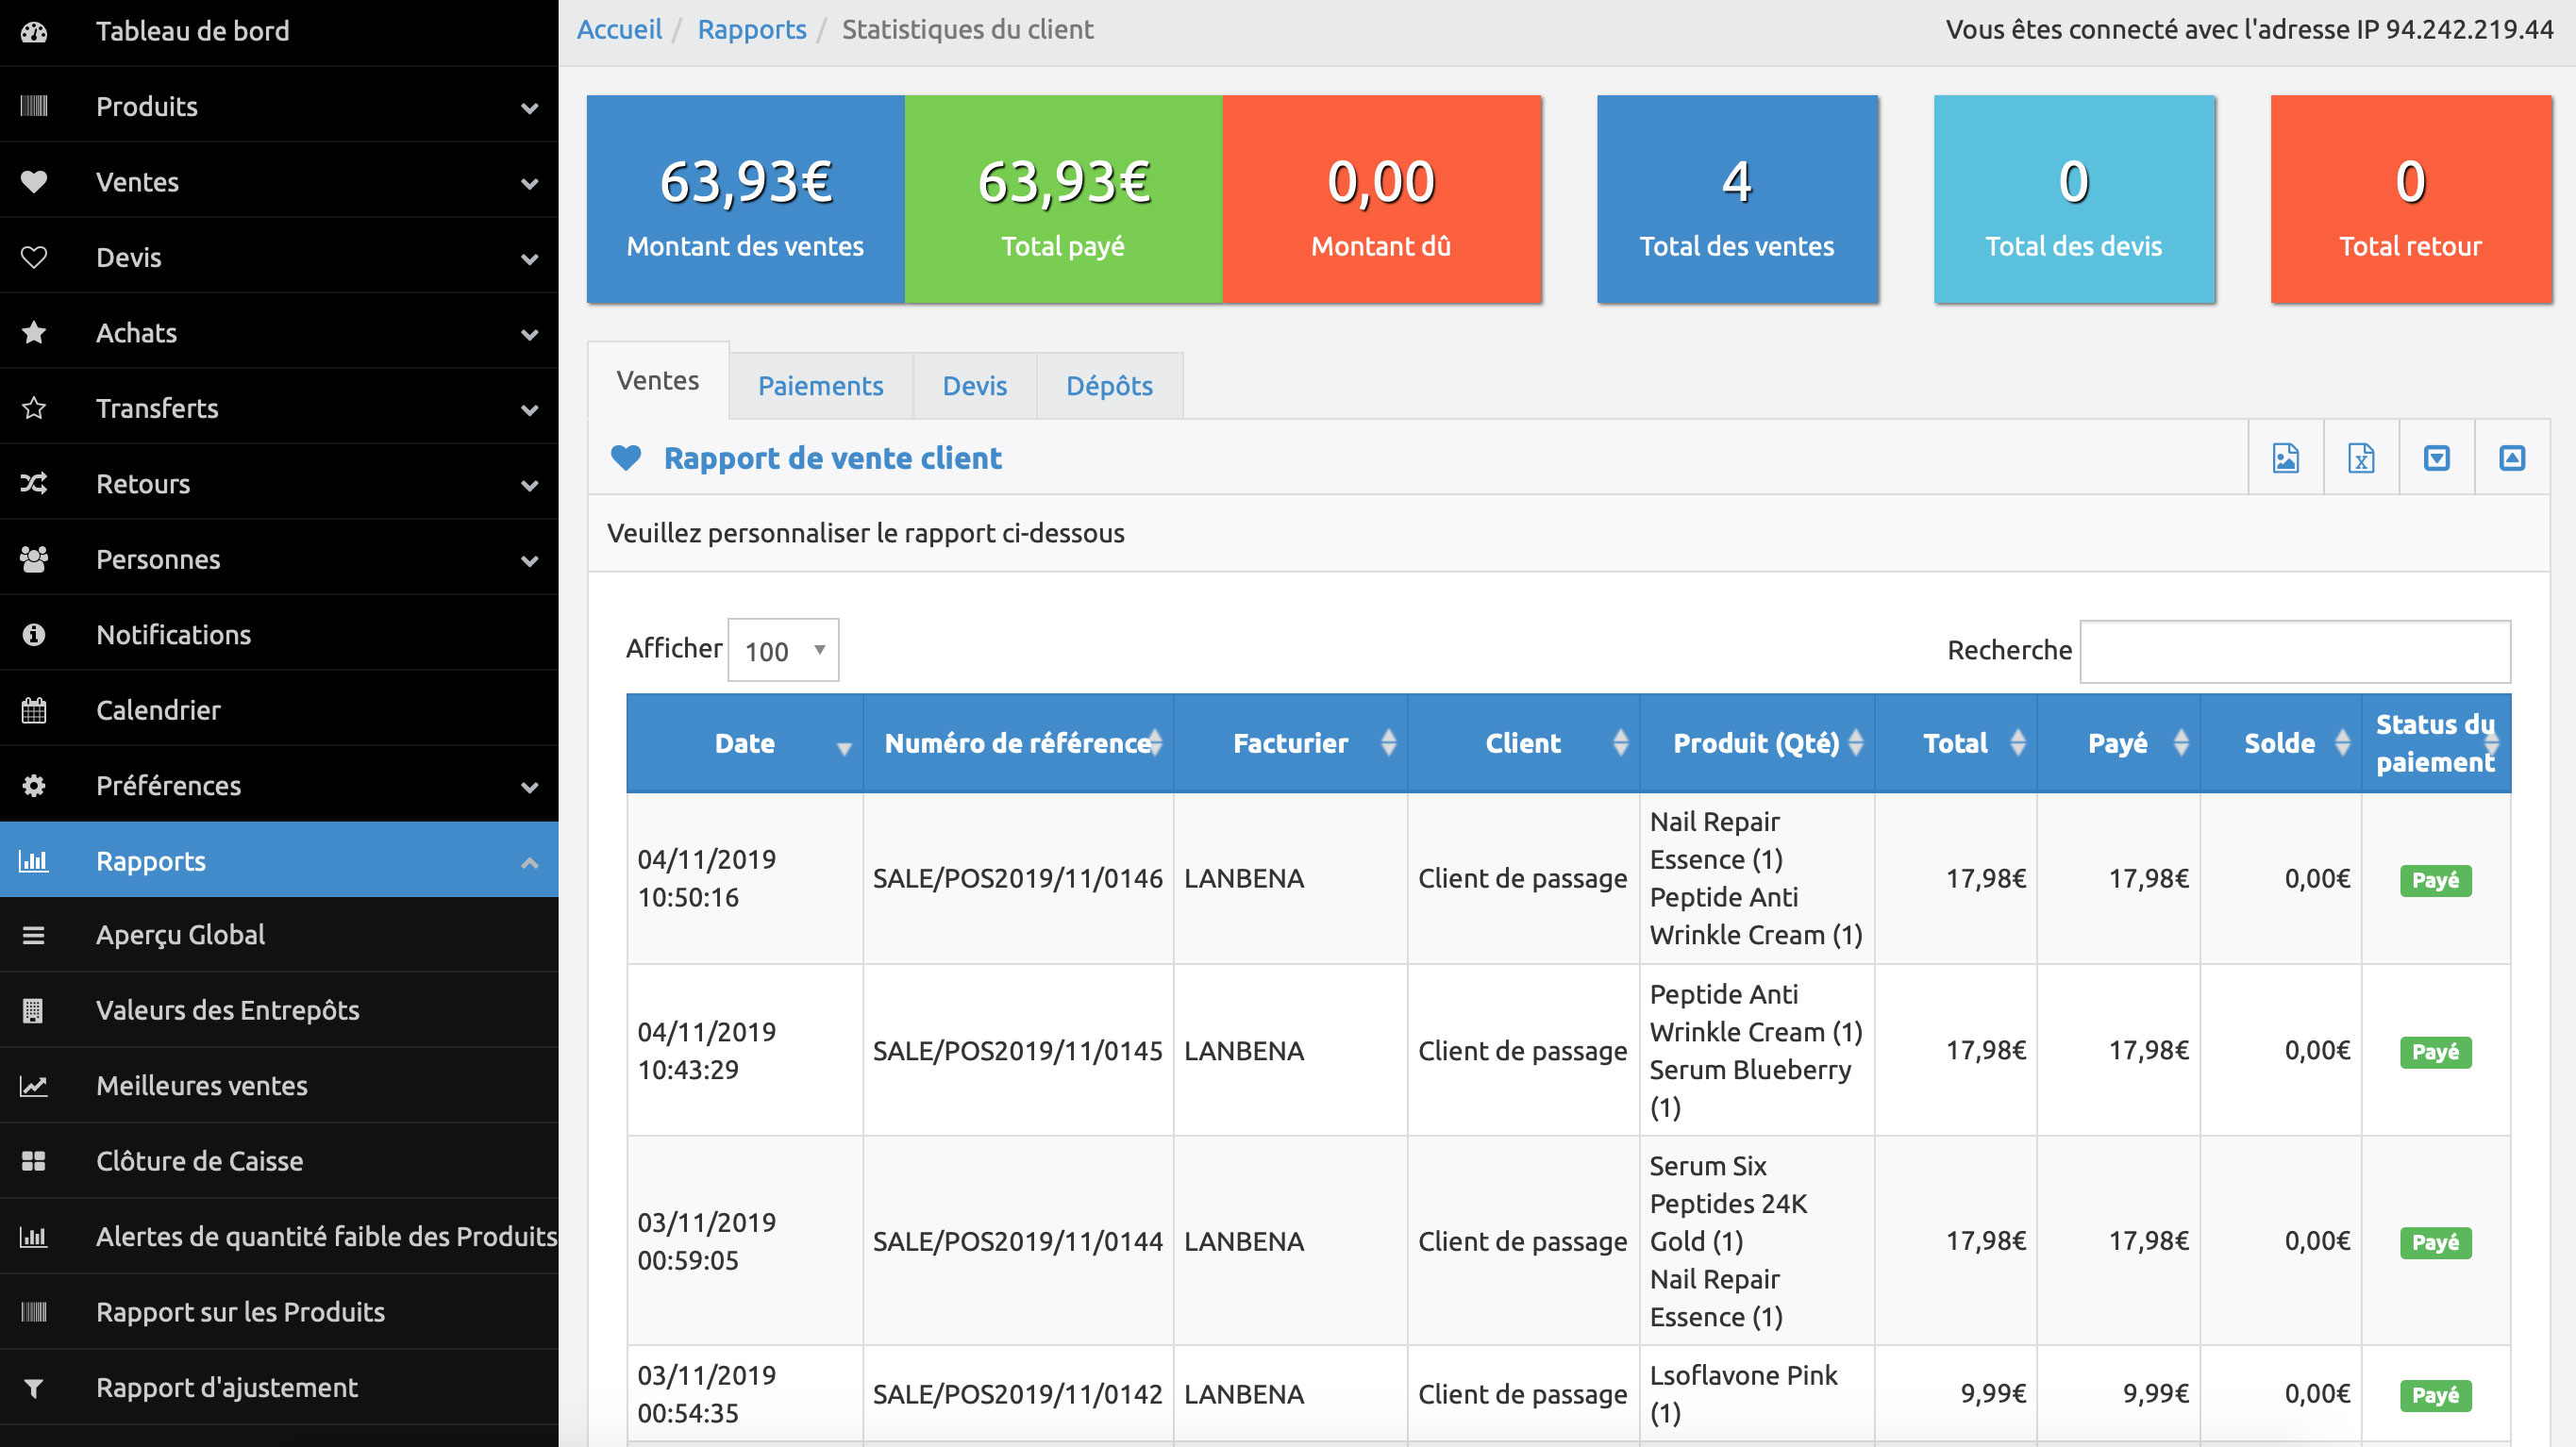Click the Tableau de bord dashboard icon
Image resolution: width=2576 pixels, height=1447 pixels.
click(x=34, y=31)
